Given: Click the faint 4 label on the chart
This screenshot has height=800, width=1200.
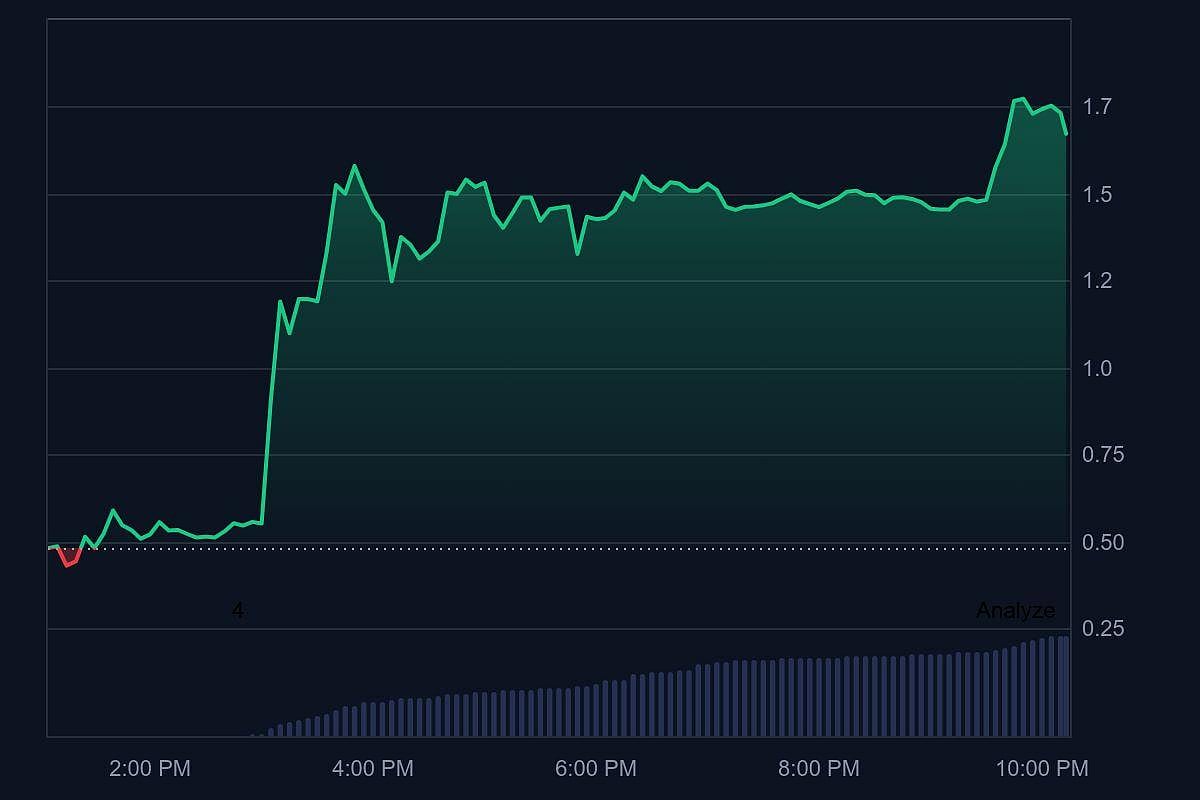Looking at the screenshot, I should 238,608.
